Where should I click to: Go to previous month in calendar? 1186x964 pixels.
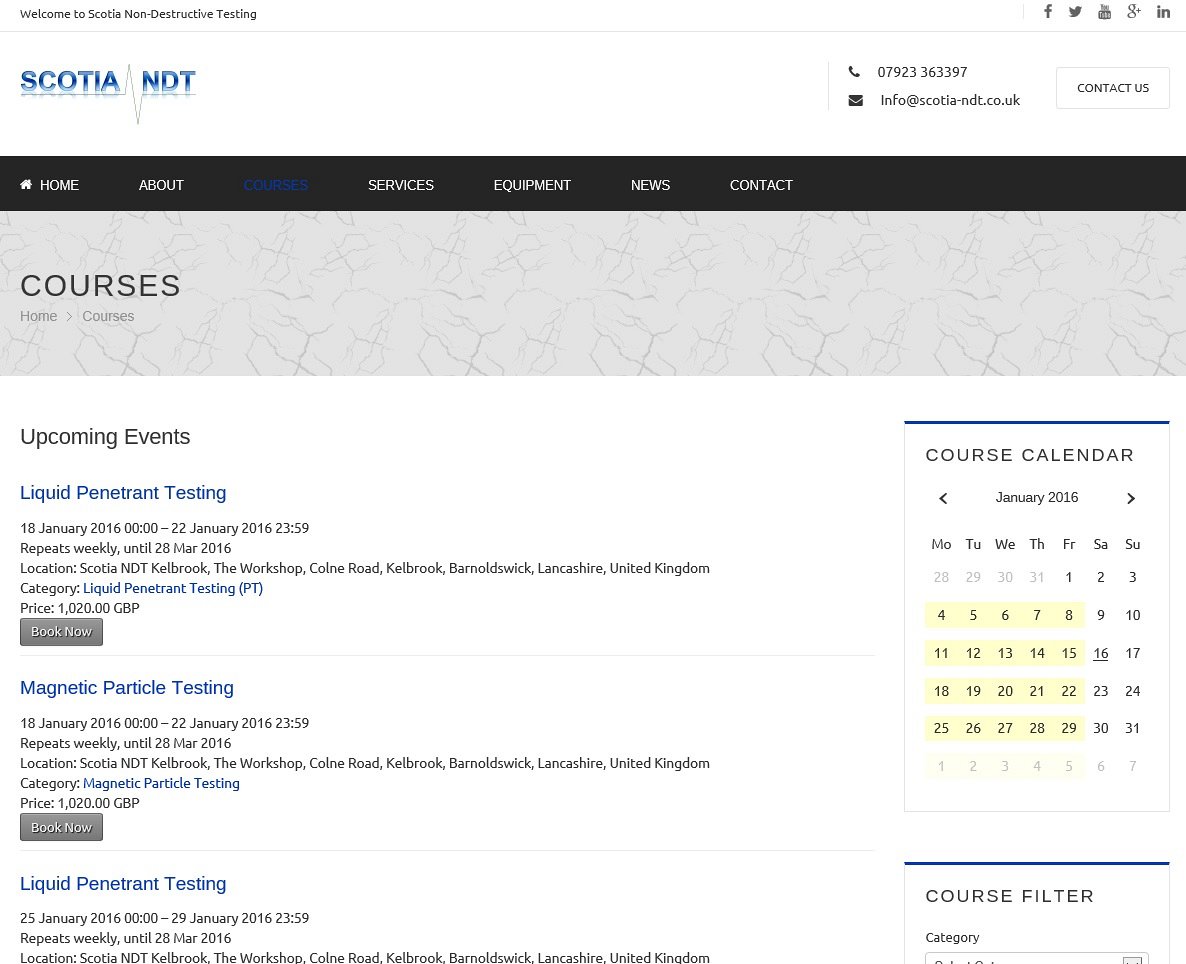[x=942, y=498]
